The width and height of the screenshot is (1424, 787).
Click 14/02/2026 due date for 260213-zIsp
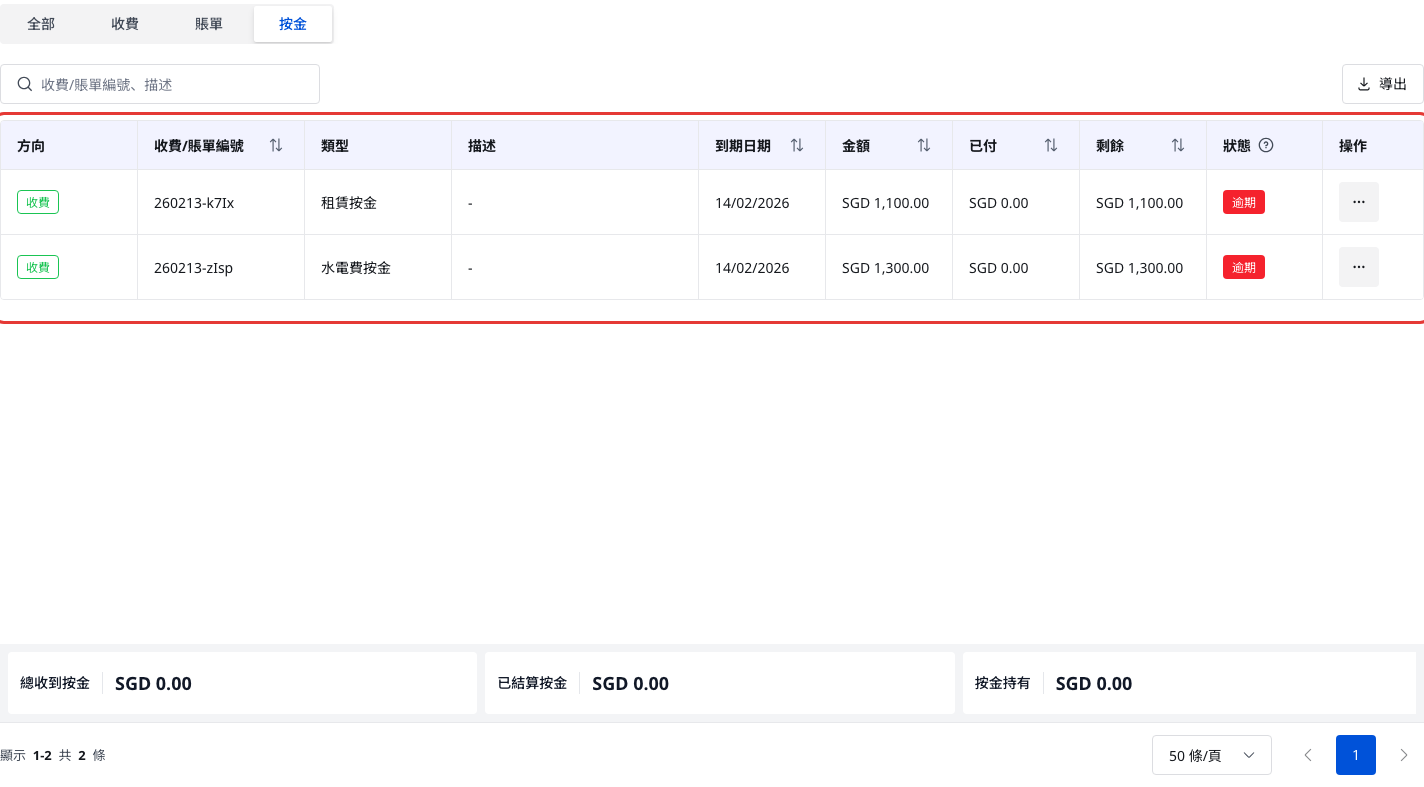pos(752,268)
